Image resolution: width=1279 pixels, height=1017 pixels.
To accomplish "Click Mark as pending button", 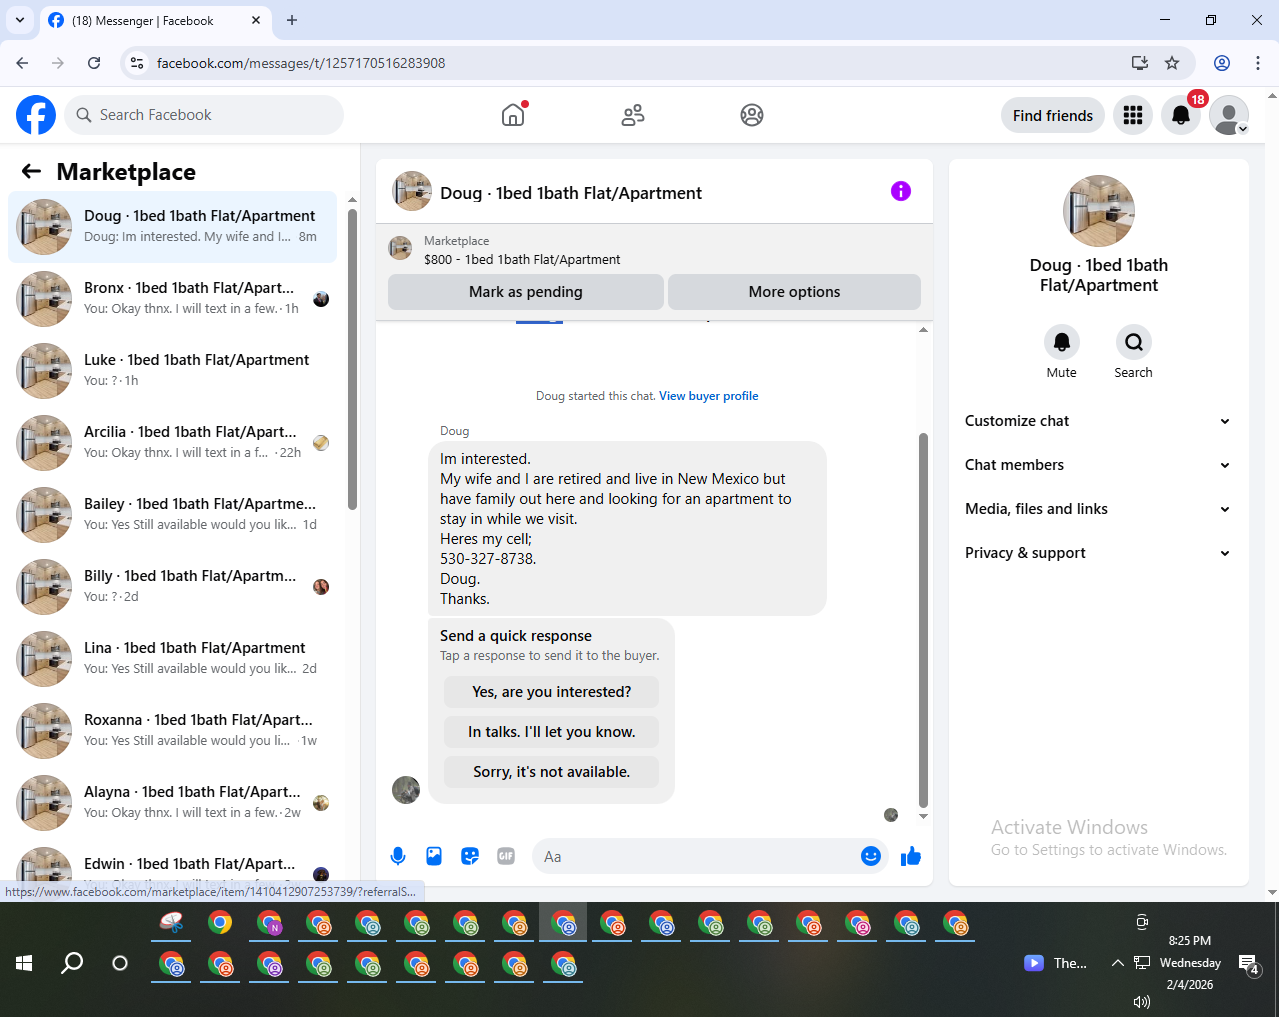I will (x=526, y=292).
